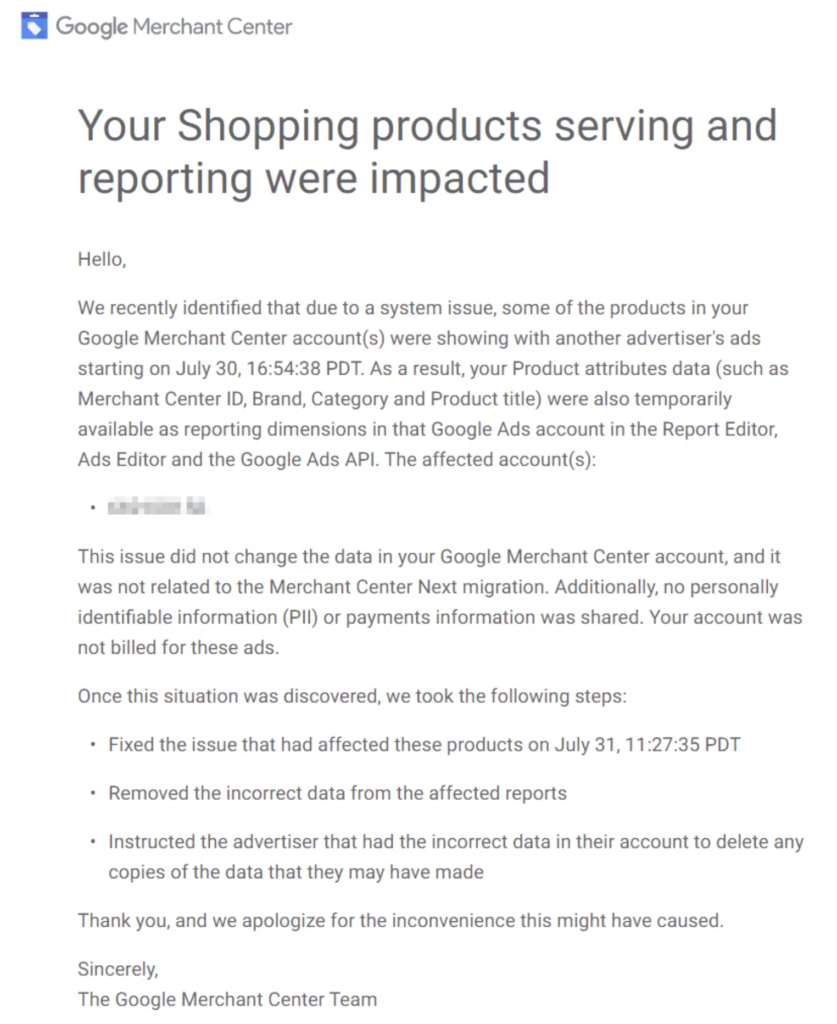The width and height of the screenshot is (837, 1024).
Task: Click the "Google Merchant Center" header text
Action: click(174, 26)
